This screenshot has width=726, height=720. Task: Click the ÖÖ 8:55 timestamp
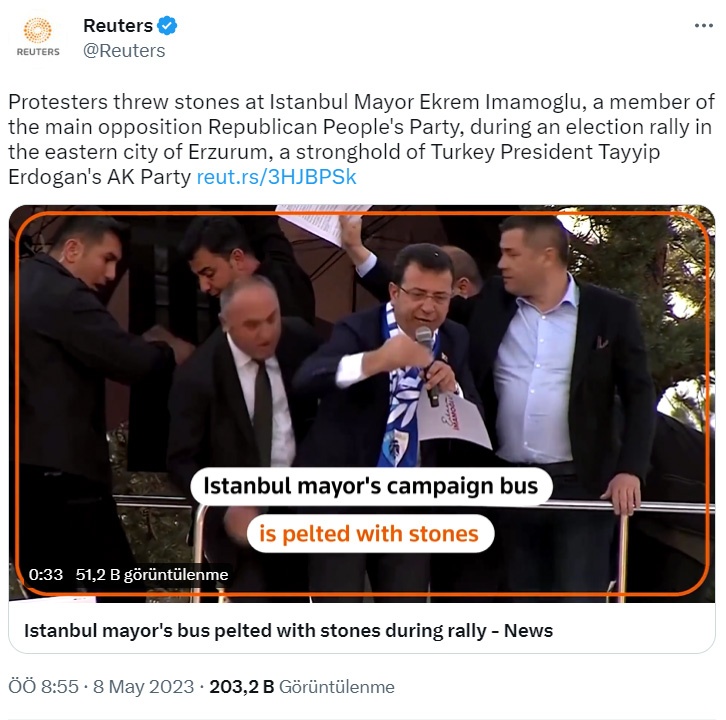tap(45, 687)
